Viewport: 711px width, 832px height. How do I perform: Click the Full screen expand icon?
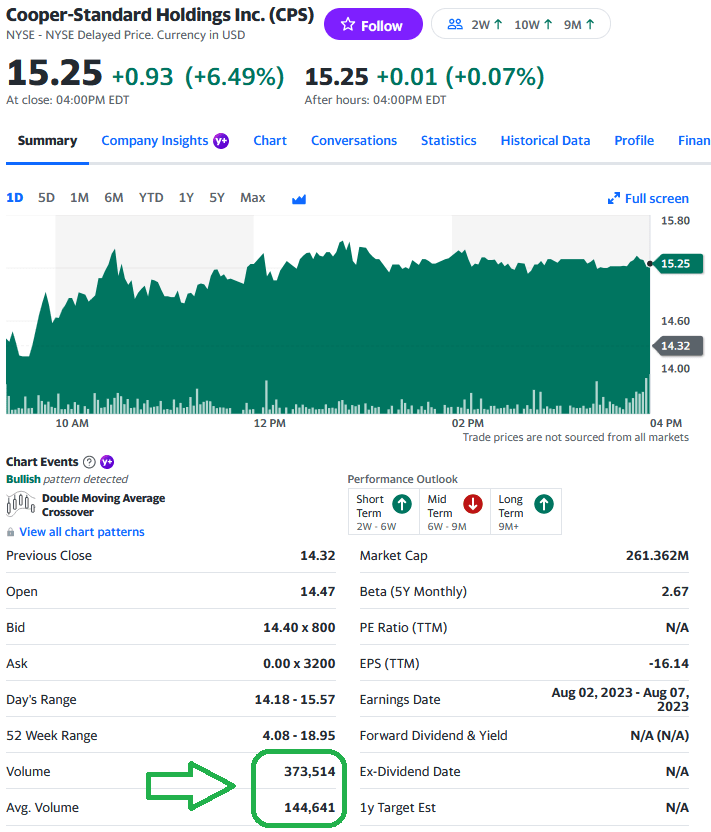coord(614,198)
